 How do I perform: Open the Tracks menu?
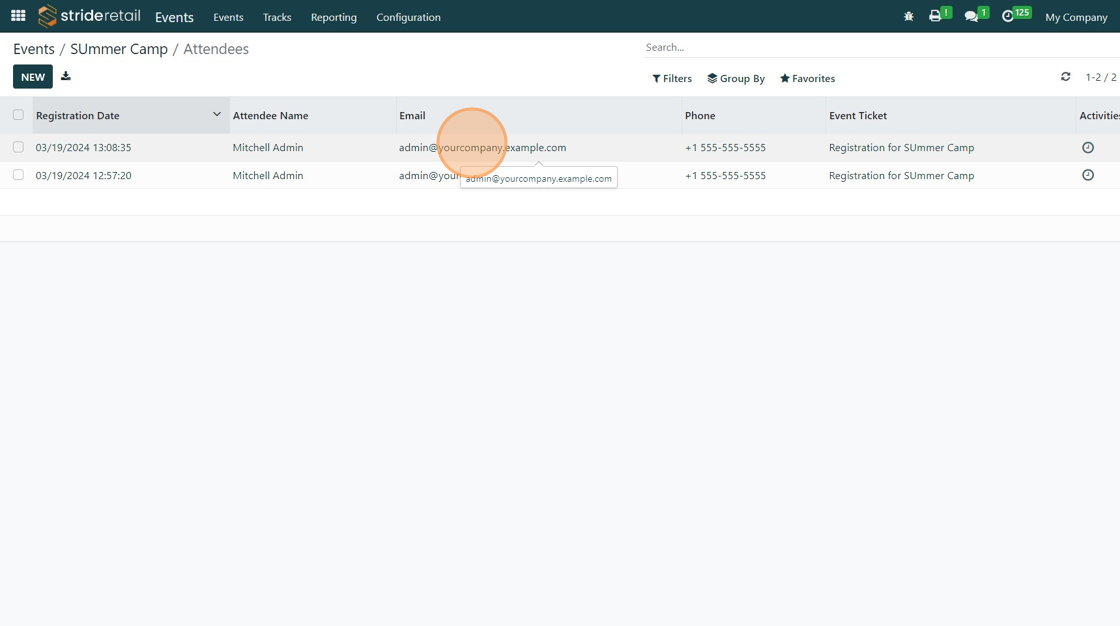277,17
